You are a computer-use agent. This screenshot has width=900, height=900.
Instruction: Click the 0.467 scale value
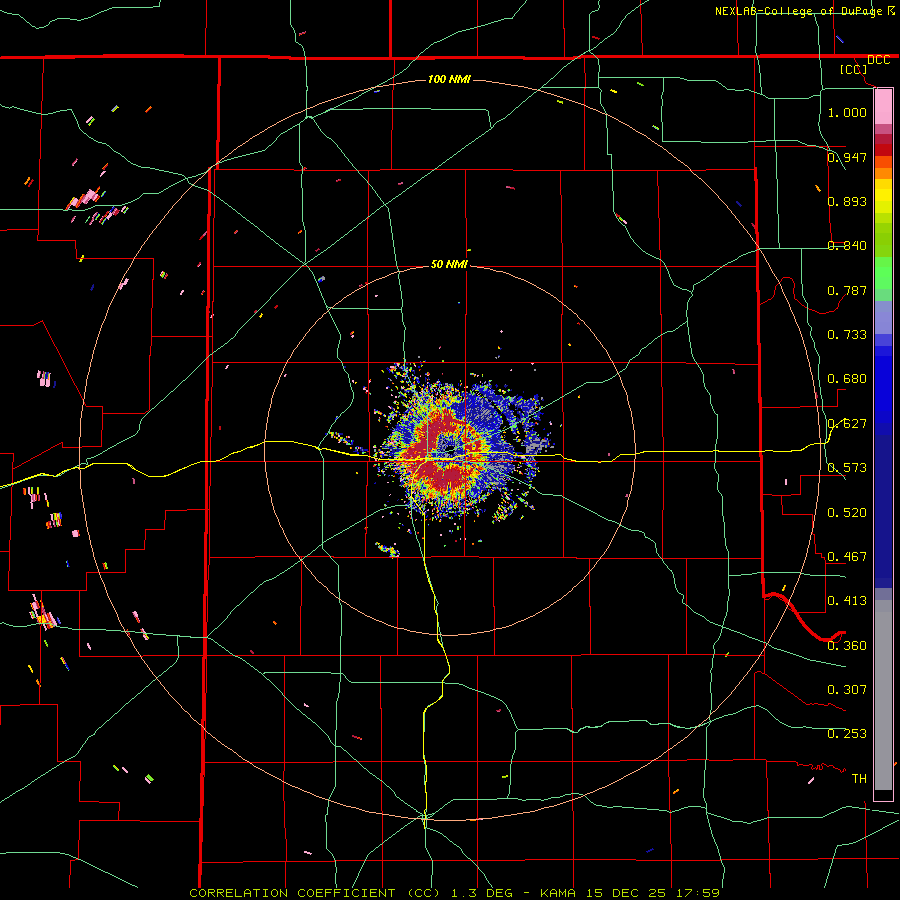click(x=847, y=557)
